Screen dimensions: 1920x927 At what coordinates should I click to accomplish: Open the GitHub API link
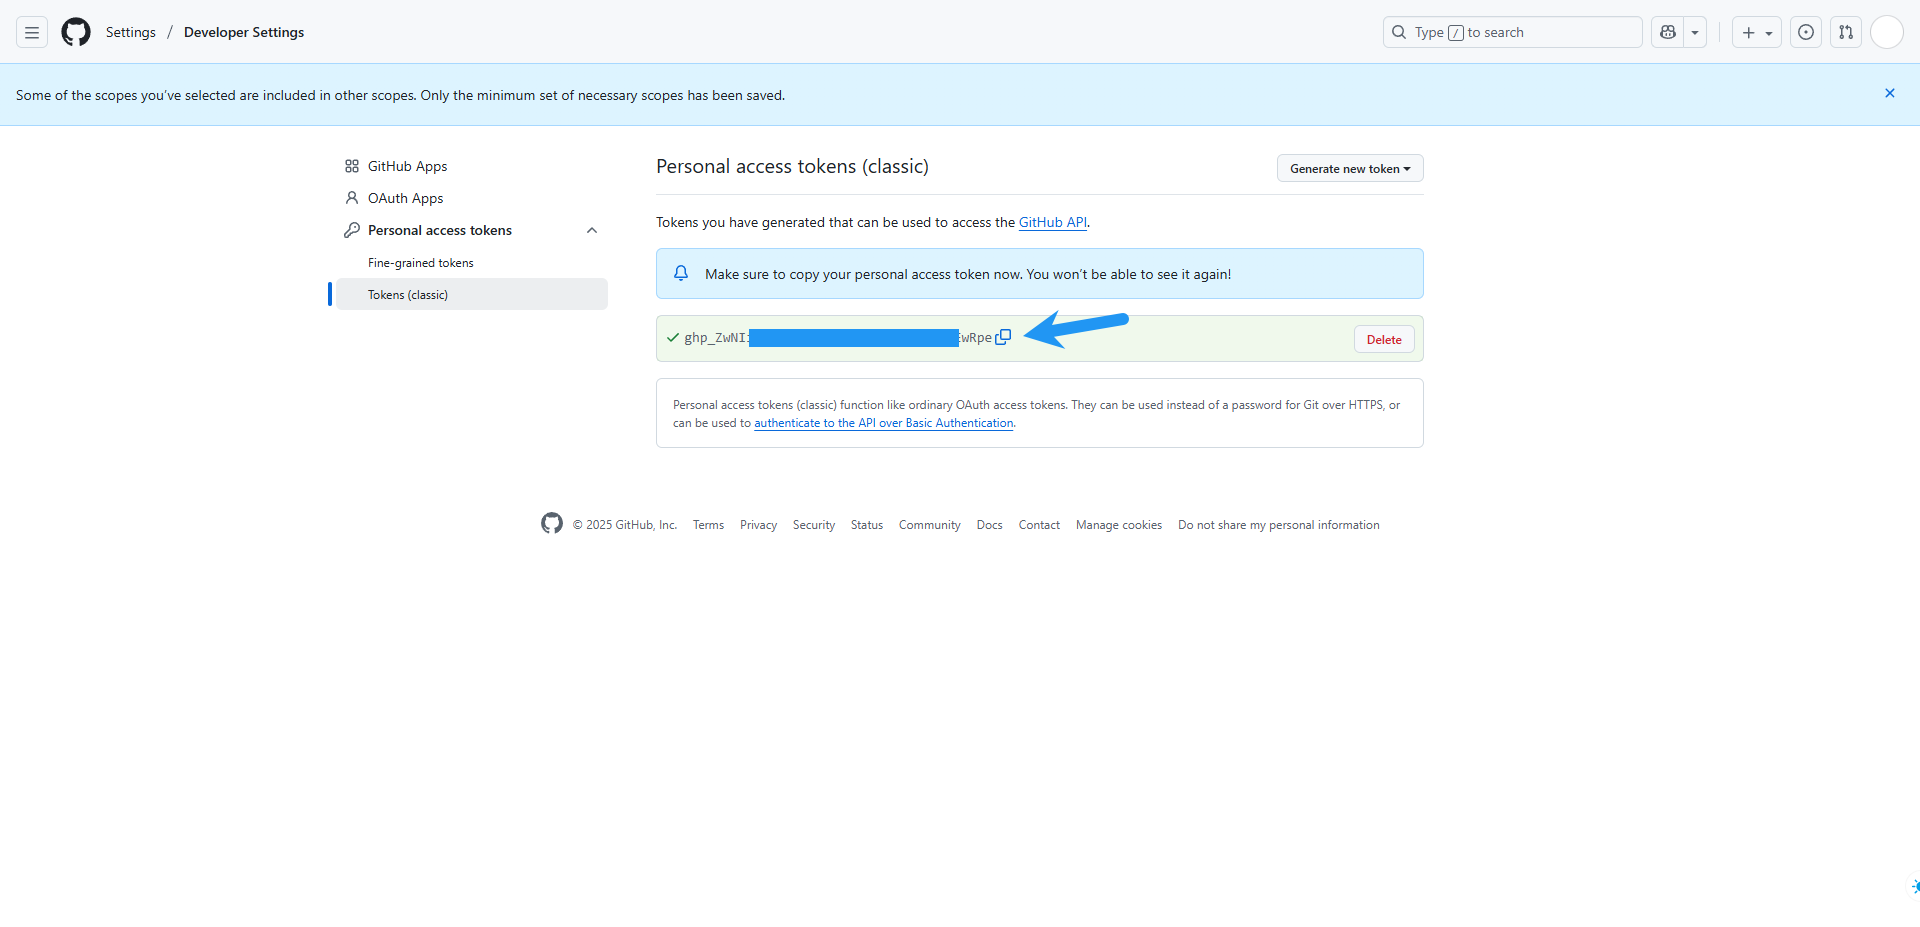click(x=1052, y=222)
